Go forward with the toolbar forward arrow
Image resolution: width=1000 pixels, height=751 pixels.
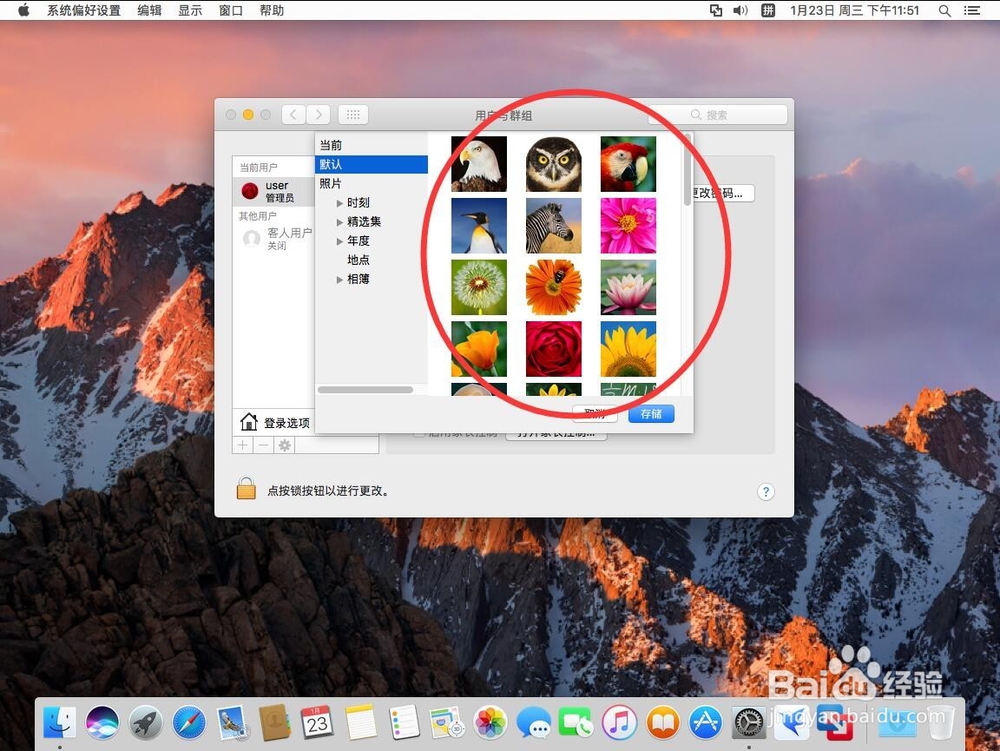click(x=318, y=115)
